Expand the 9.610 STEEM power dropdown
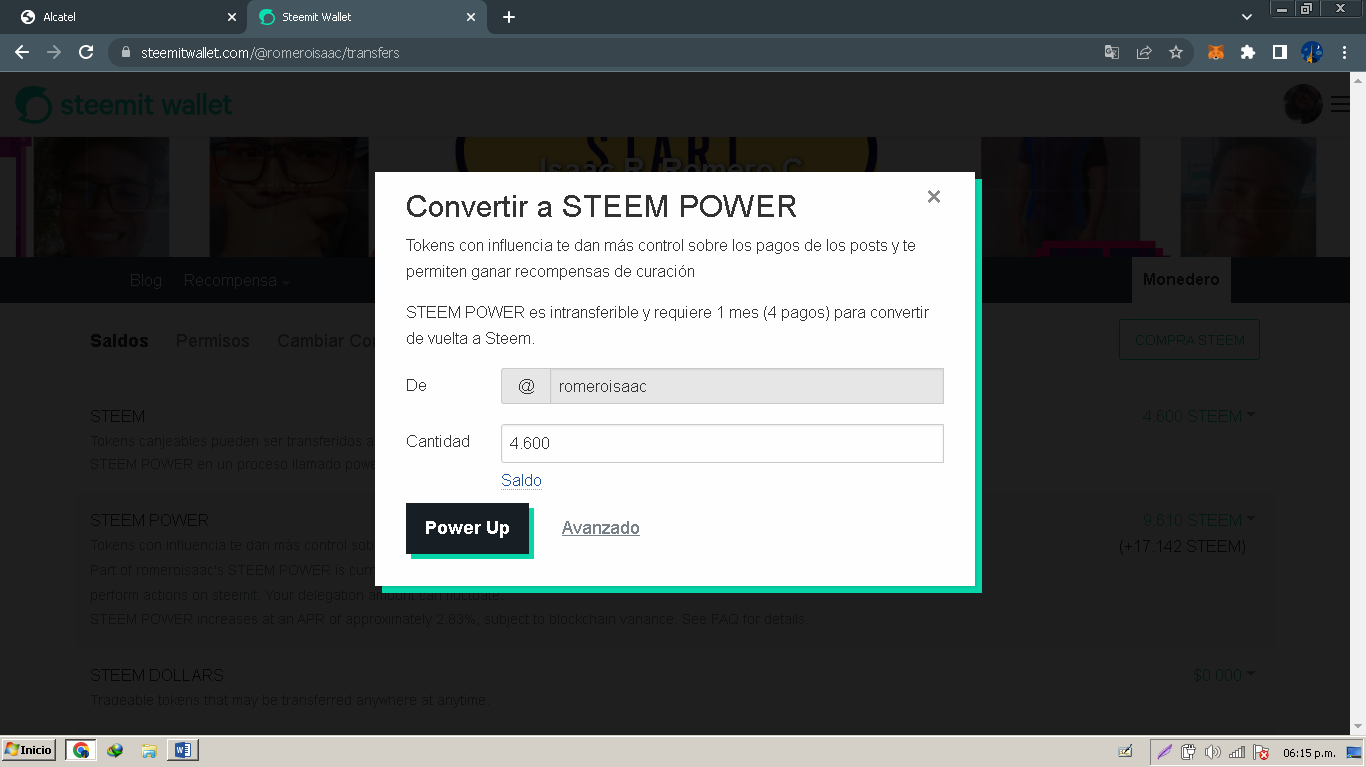The image size is (1366, 767). [x=1199, y=520]
